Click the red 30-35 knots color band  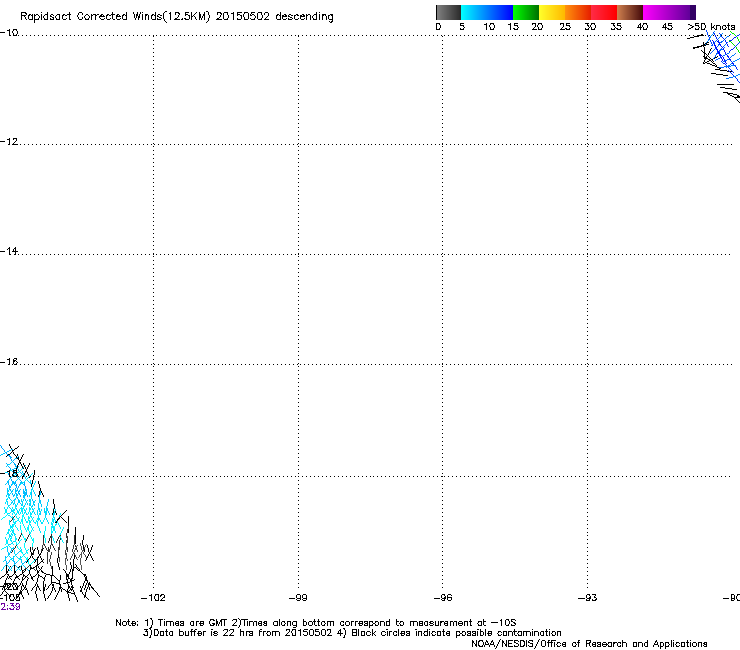[604, 12]
